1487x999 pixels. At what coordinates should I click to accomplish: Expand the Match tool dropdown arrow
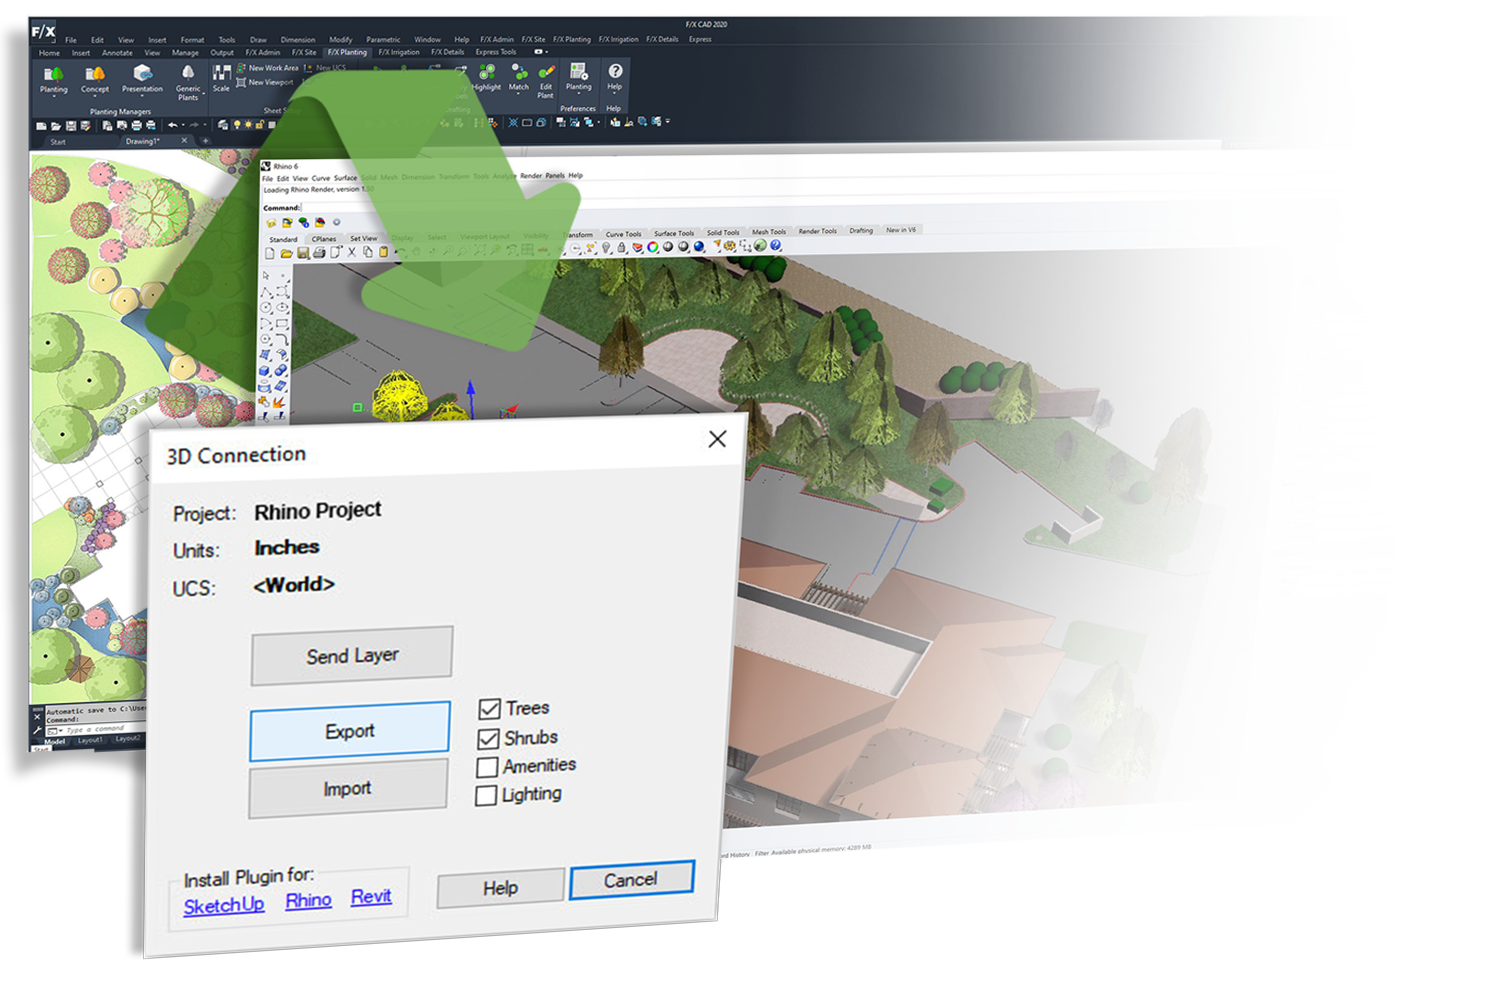pos(519,94)
